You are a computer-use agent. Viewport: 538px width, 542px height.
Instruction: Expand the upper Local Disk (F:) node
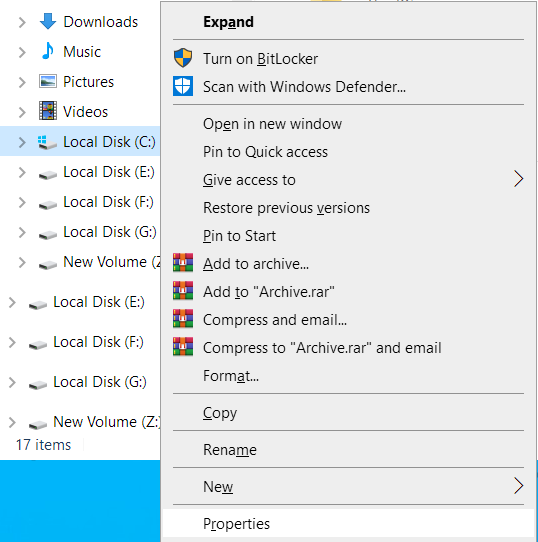tap(22, 202)
